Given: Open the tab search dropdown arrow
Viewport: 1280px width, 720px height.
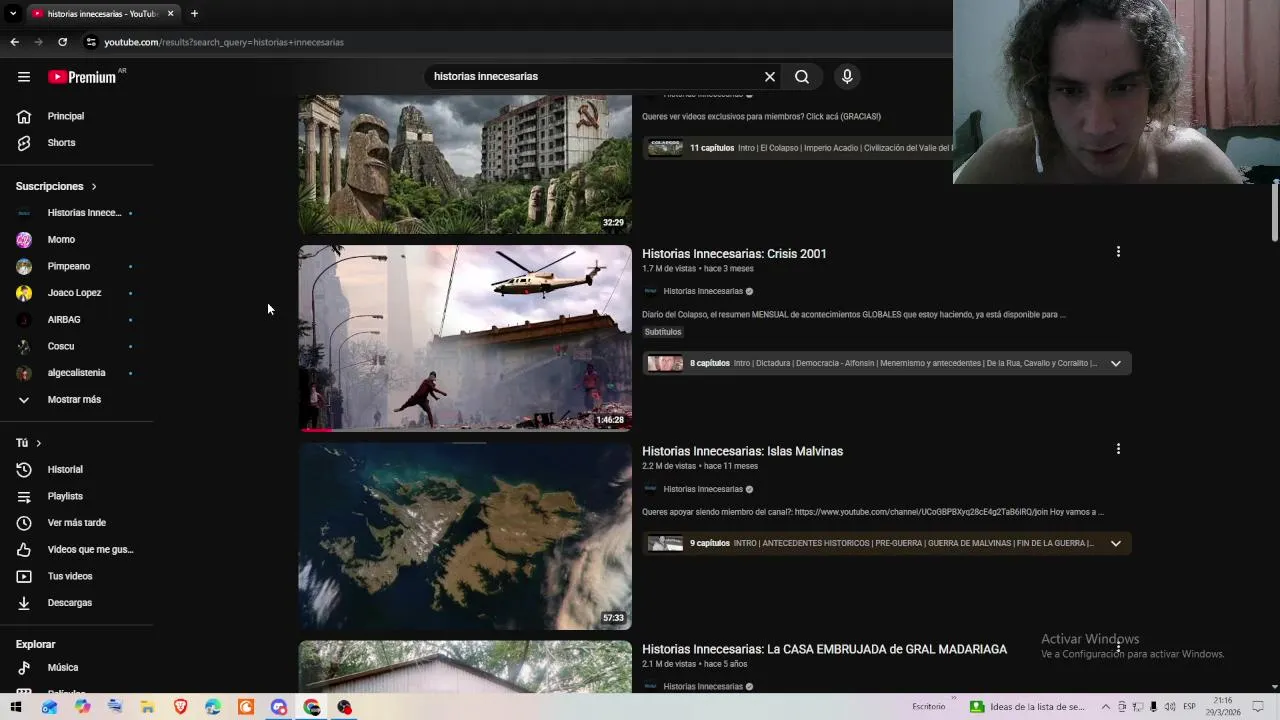Looking at the screenshot, I should click(12, 13).
